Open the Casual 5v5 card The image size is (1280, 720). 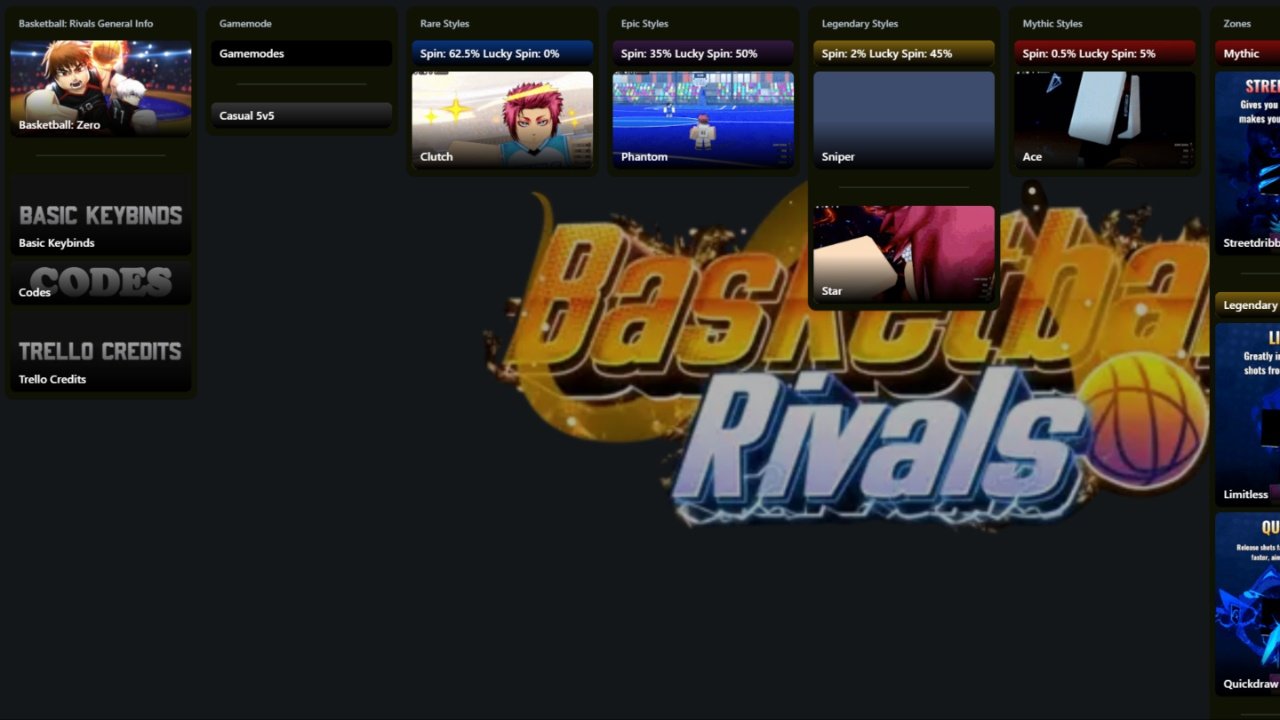[x=301, y=115]
